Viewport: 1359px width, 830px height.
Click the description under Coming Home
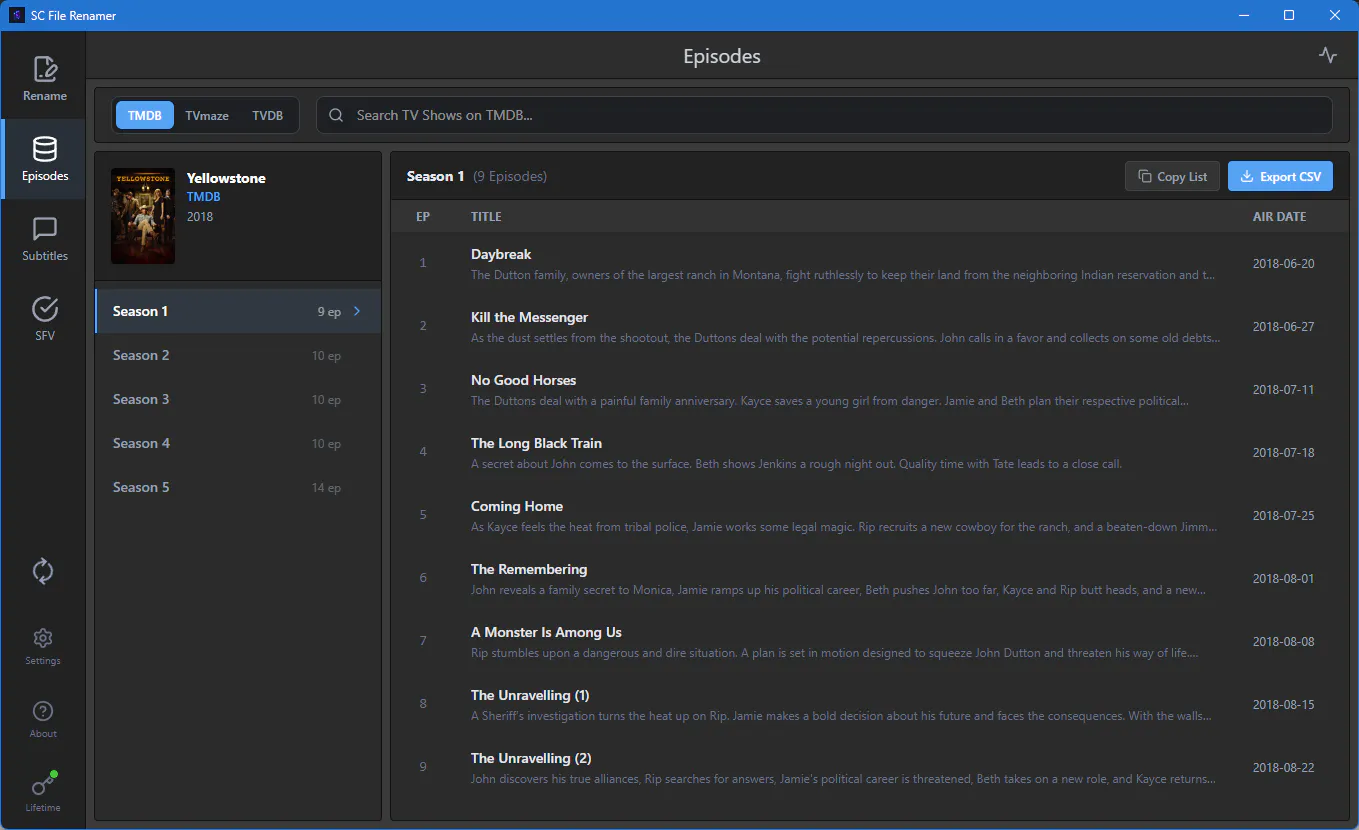pos(844,527)
